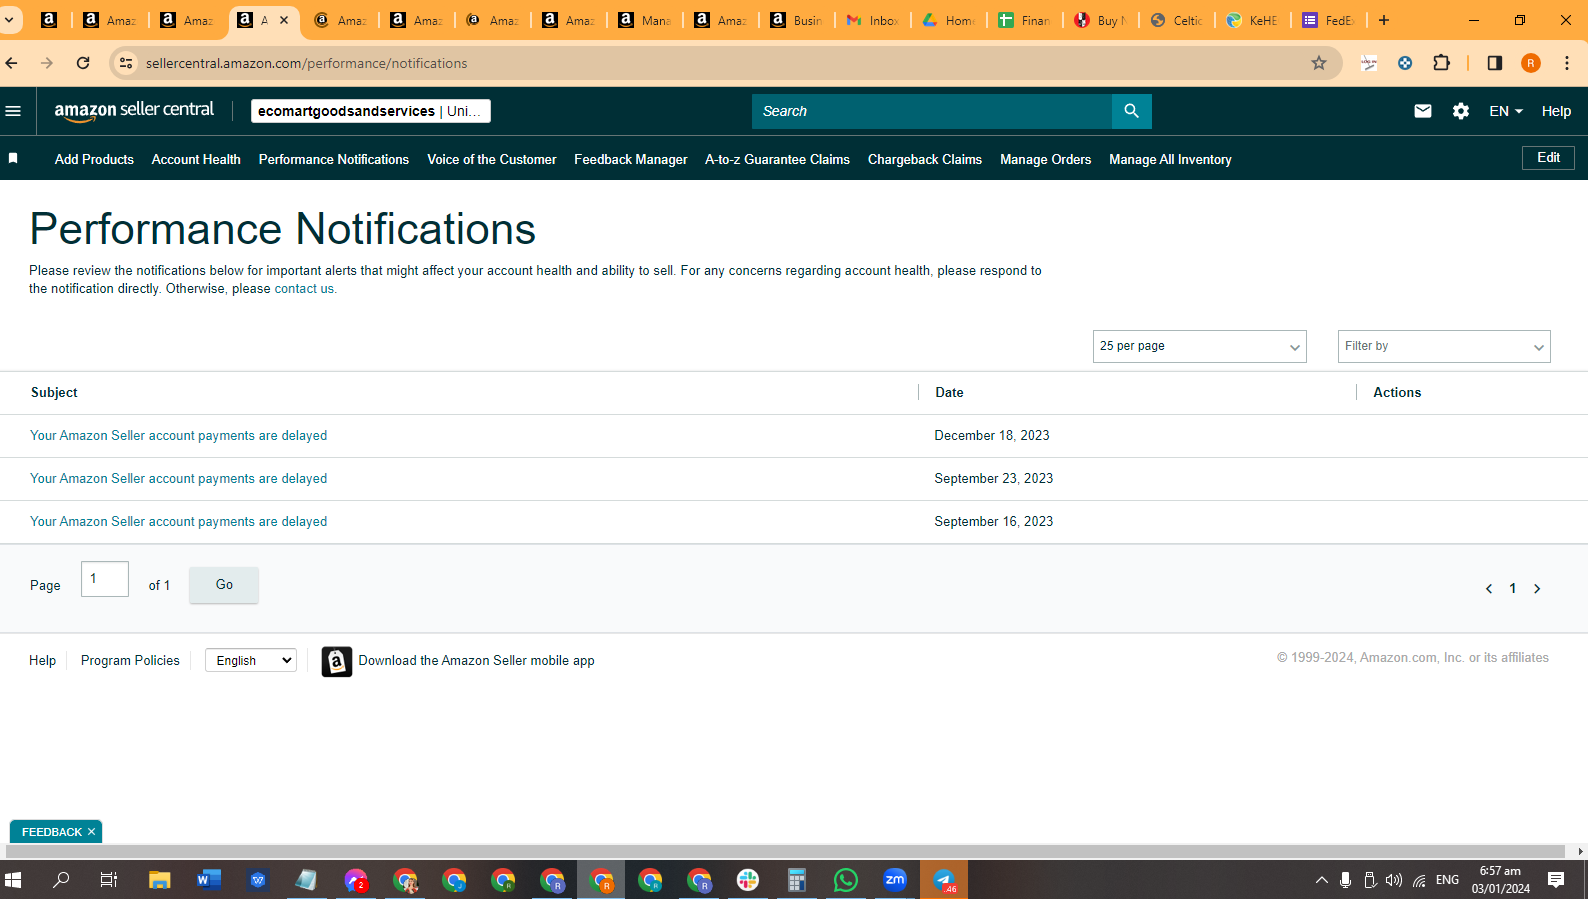Screen dimensions: 1588x899
Task: Switch to the KeHE browser tab
Action: tap(1252, 20)
